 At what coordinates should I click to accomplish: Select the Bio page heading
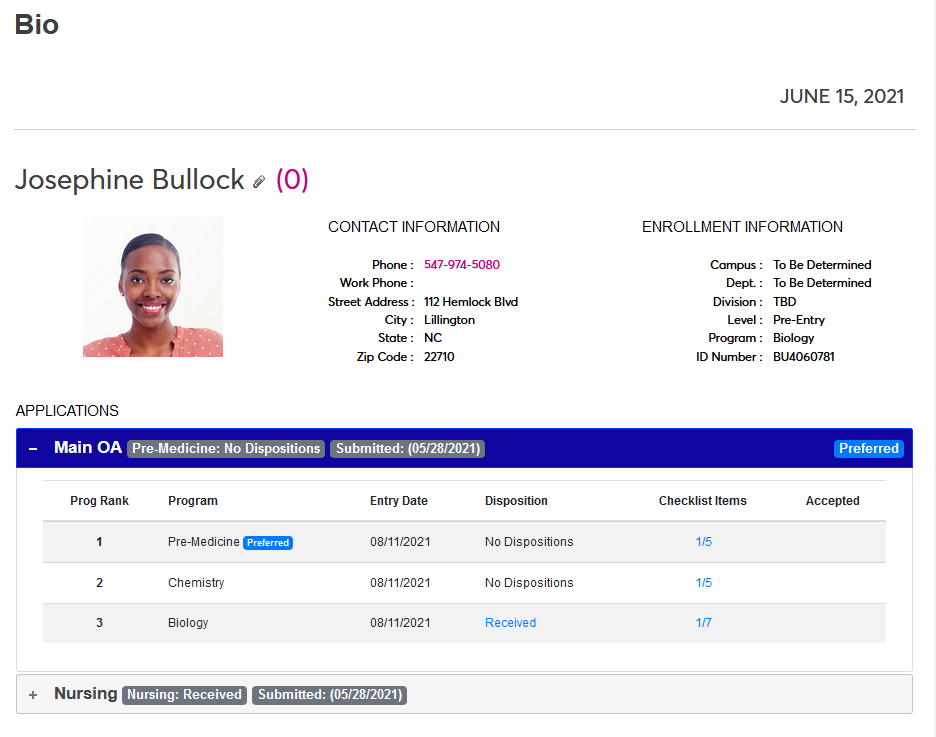(36, 25)
